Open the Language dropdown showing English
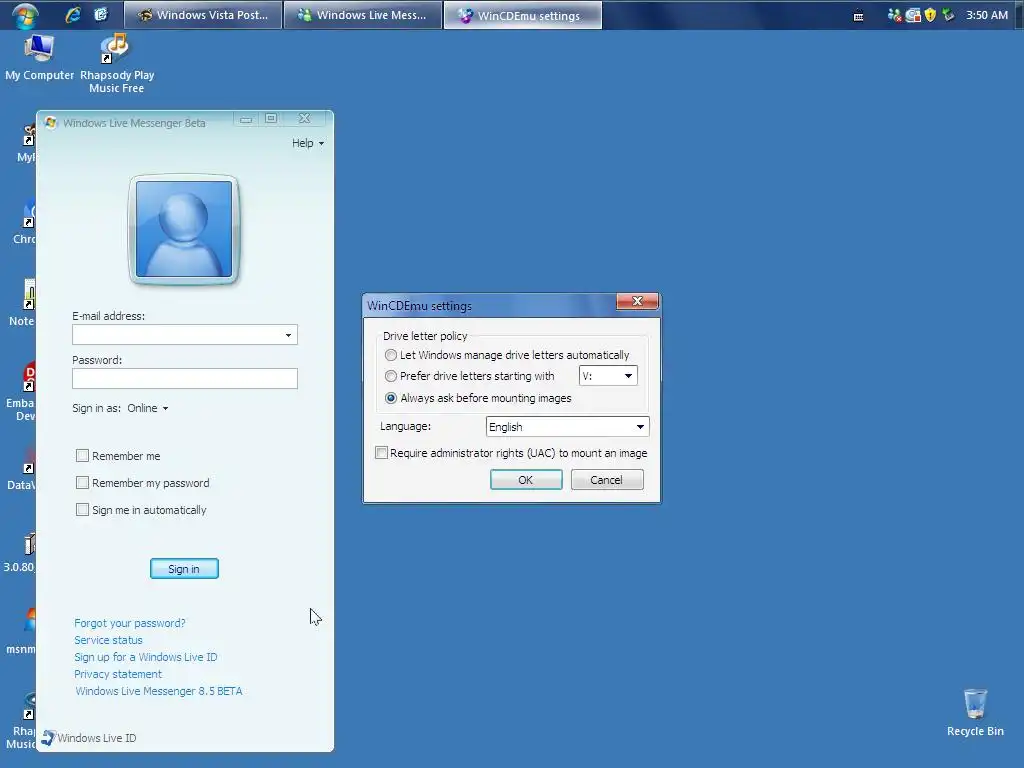This screenshot has width=1024, height=768. click(568, 426)
